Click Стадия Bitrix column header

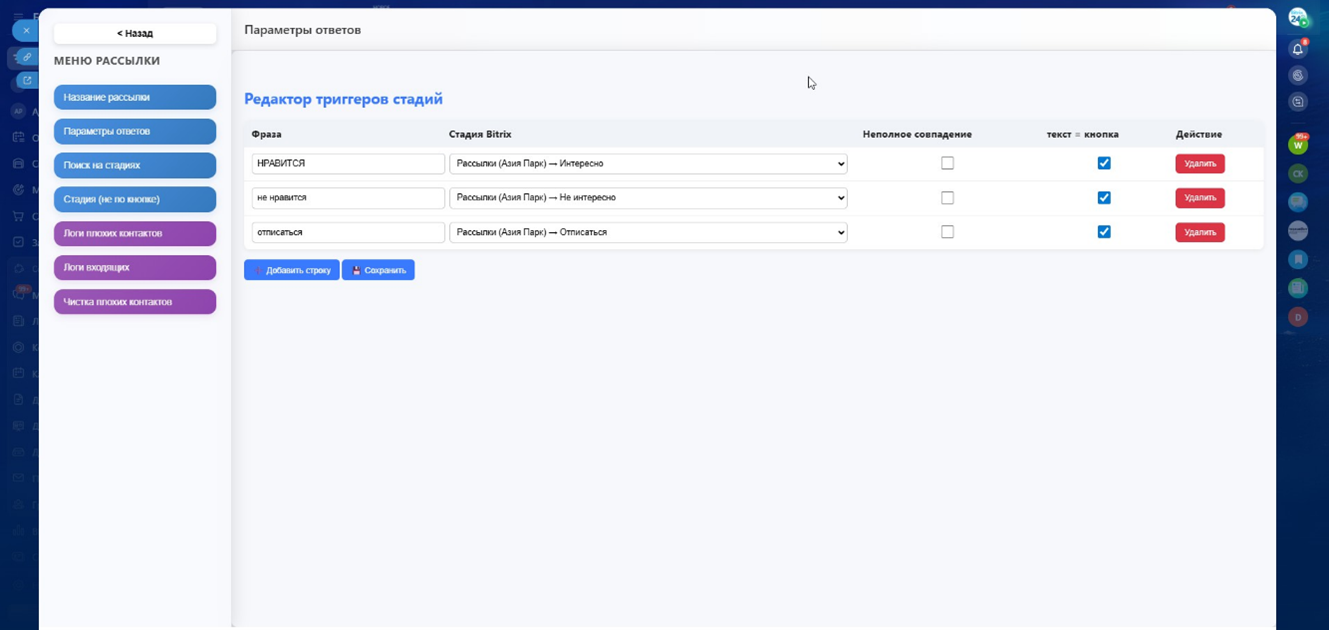click(x=480, y=134)
